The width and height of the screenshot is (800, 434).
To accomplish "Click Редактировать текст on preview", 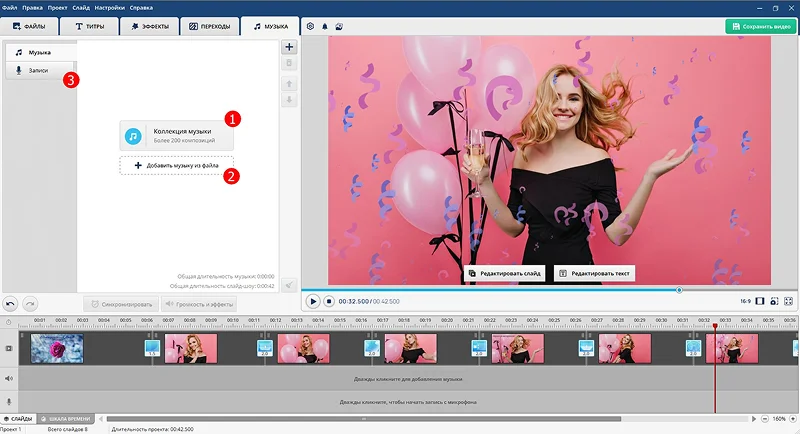I will click(594, 273).
